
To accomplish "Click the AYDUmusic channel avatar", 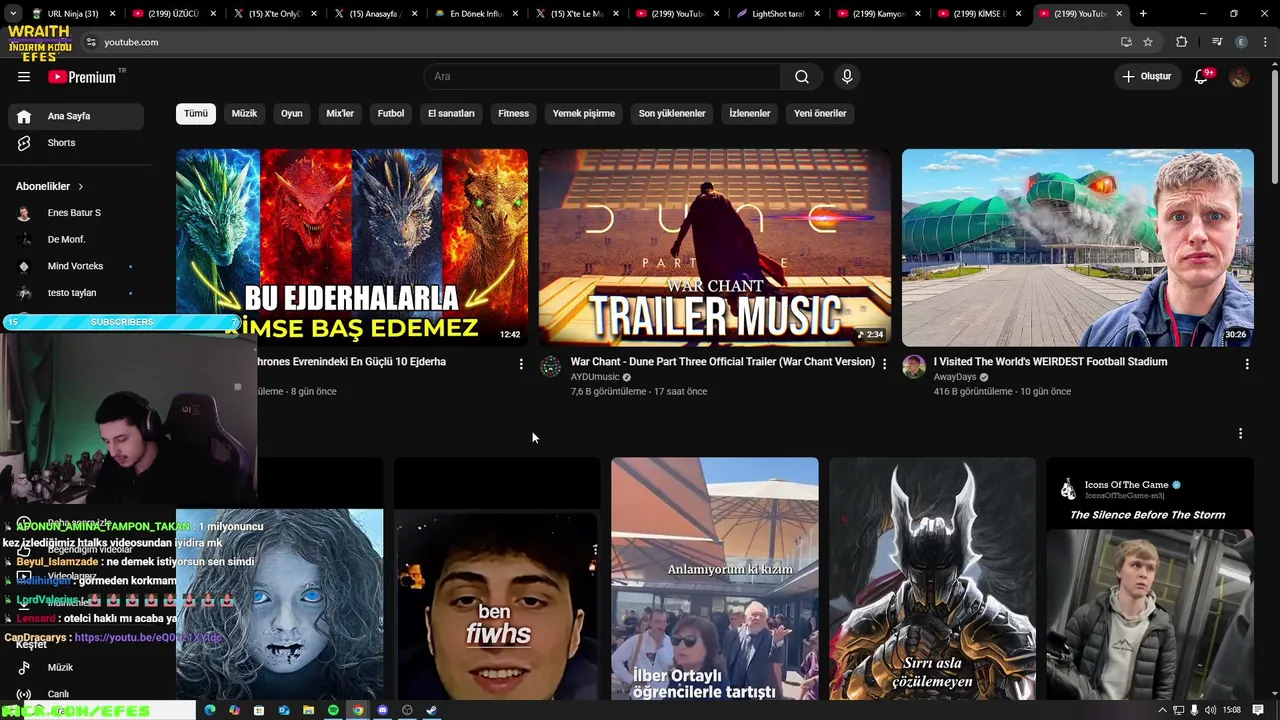I will 551,367.
